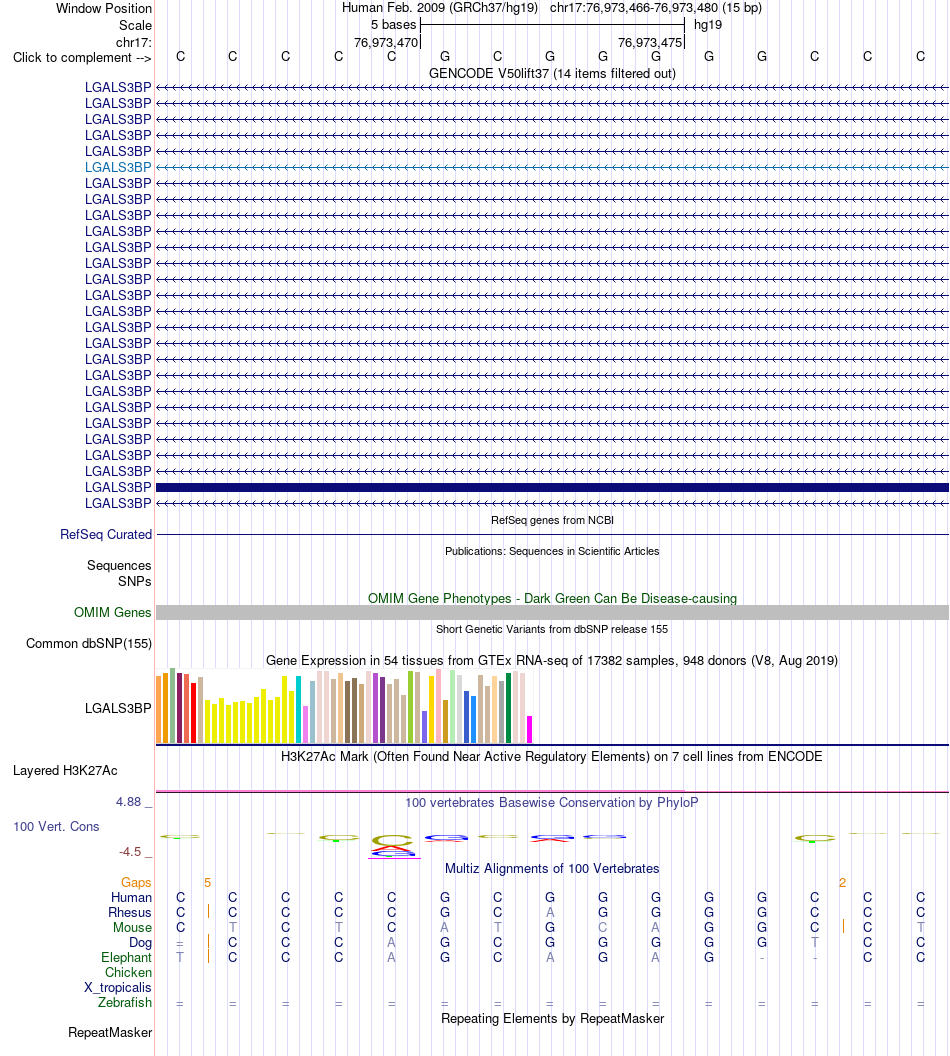Open 'Repeating Elements by RepeatMasker' title
This screenshot has height=1056, width=950.
552,1018
